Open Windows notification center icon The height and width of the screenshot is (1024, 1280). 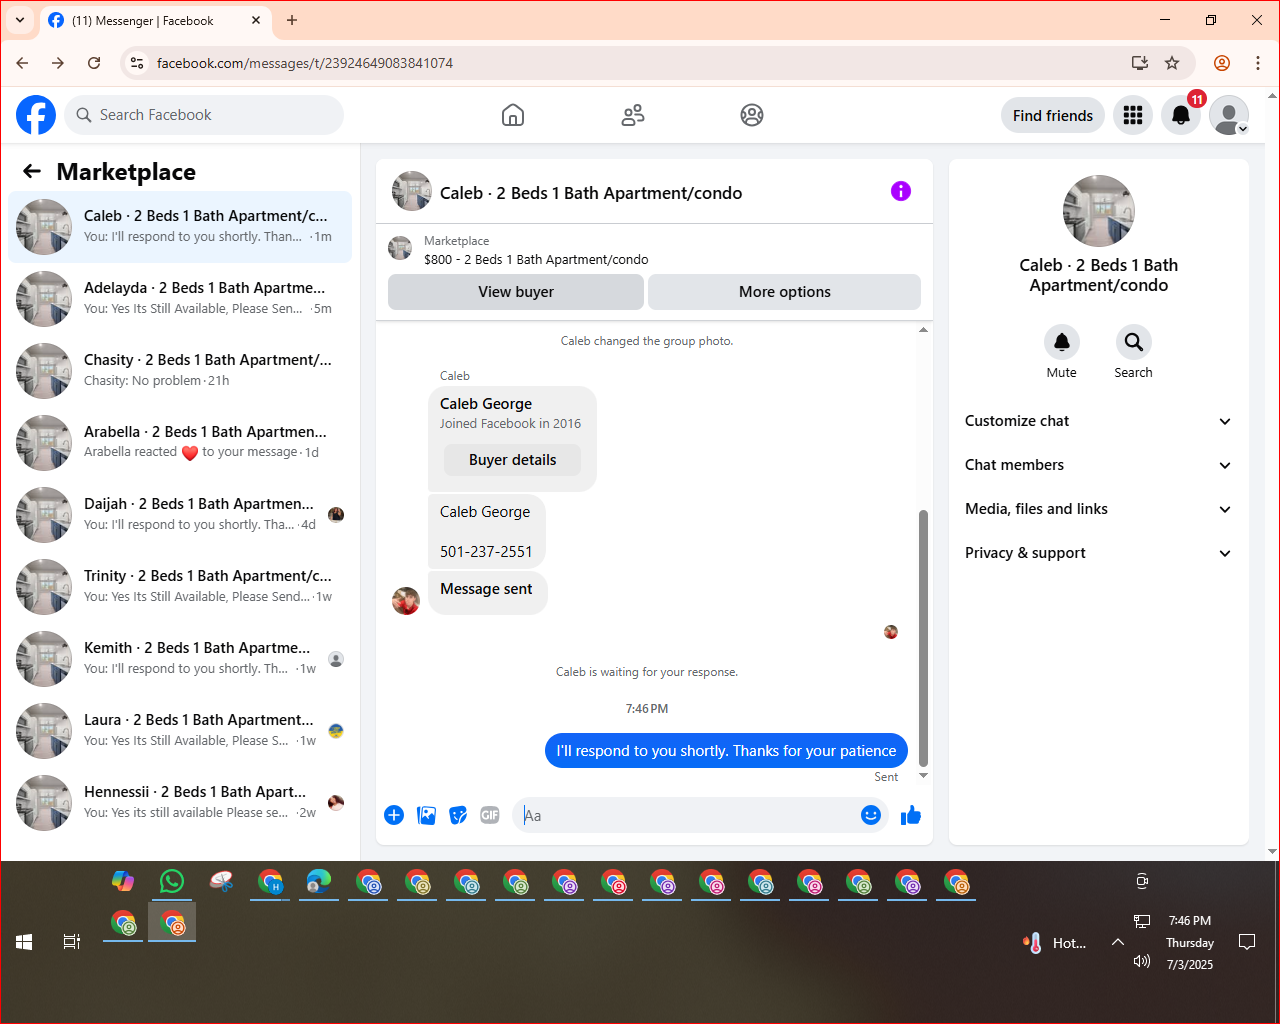tap(1247, 942)
